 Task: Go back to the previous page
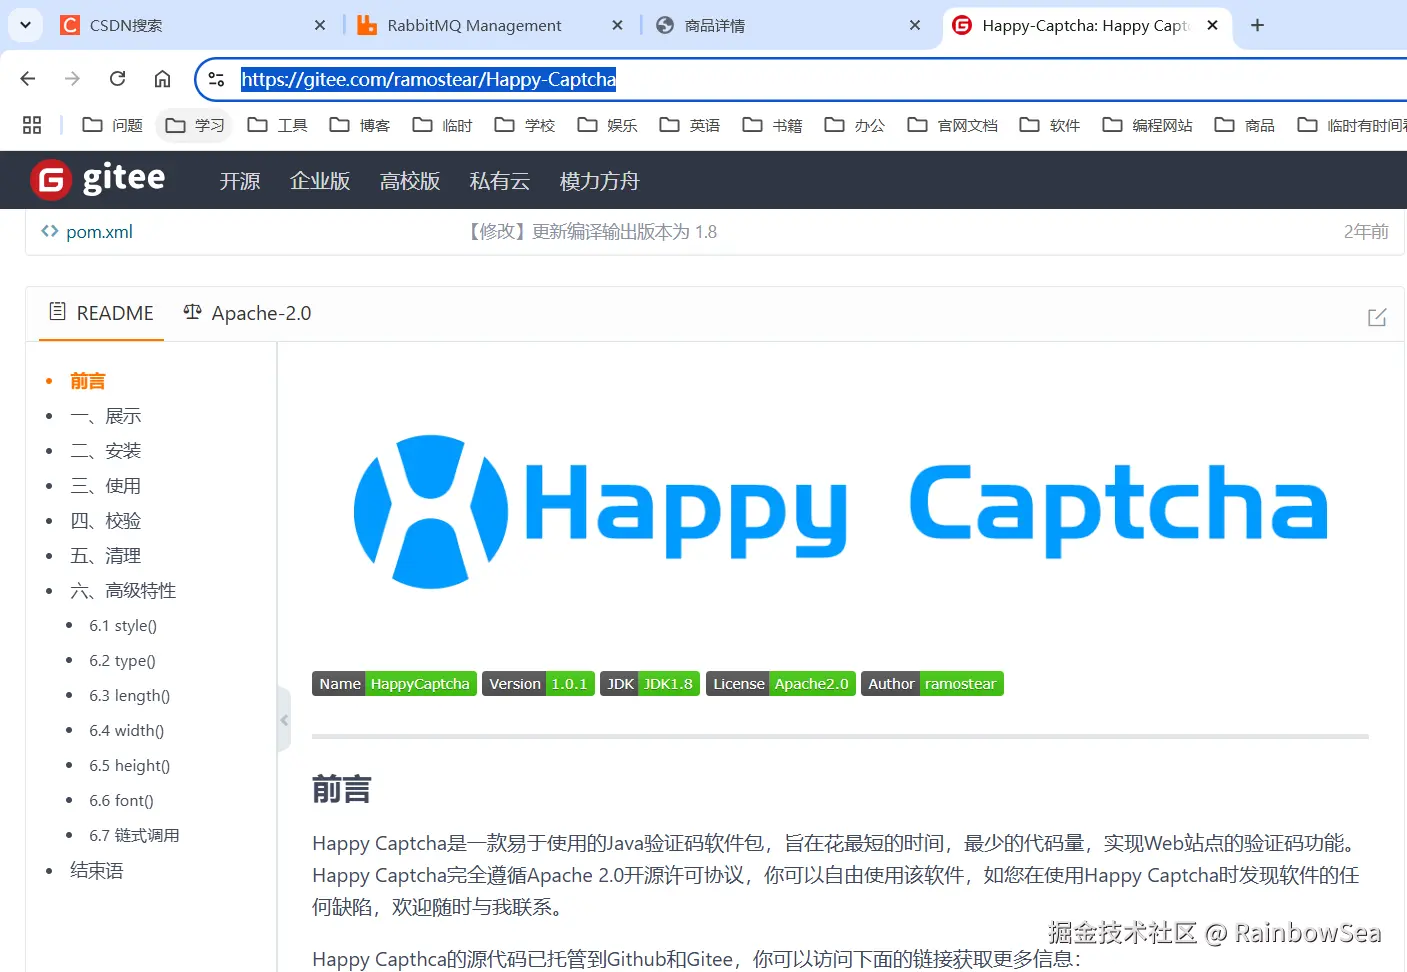pyautogui.click(x=28, y=79)
